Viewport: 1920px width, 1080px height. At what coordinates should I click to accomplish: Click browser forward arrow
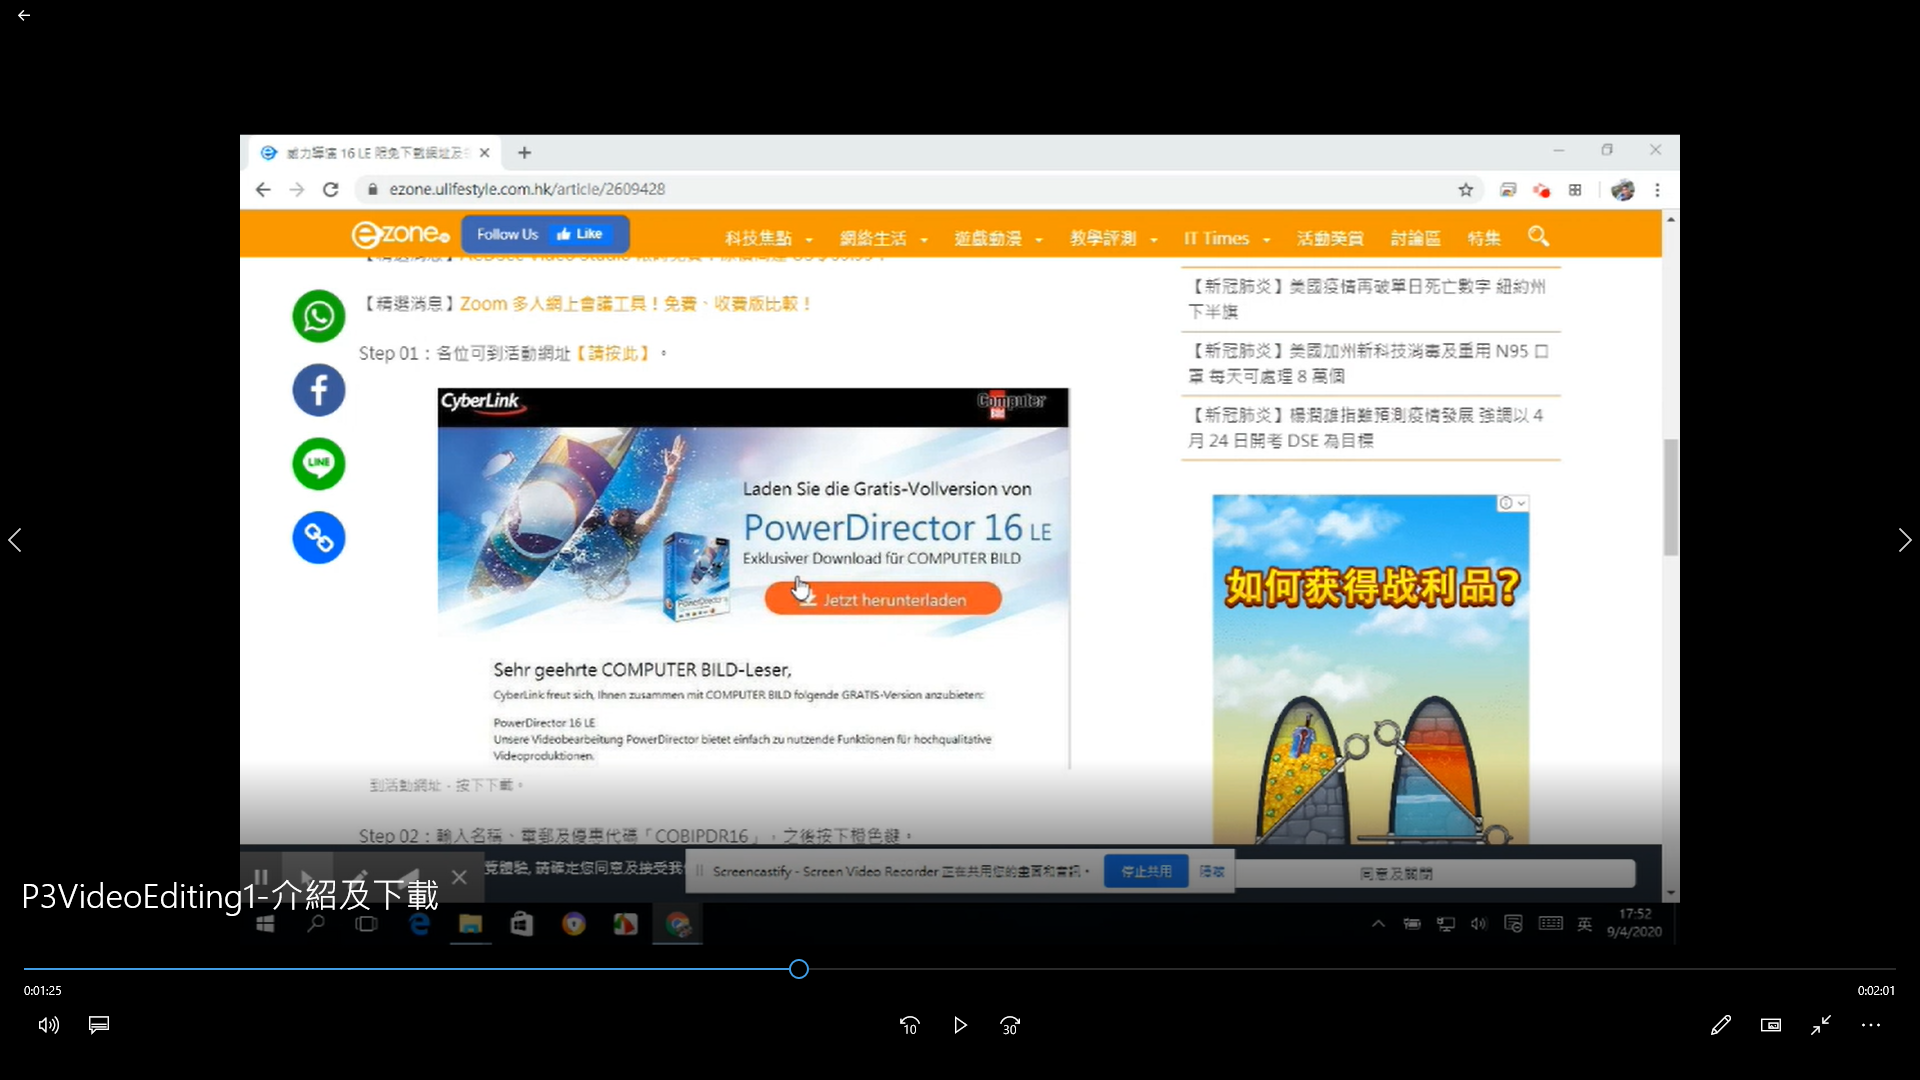pos(297,190)
